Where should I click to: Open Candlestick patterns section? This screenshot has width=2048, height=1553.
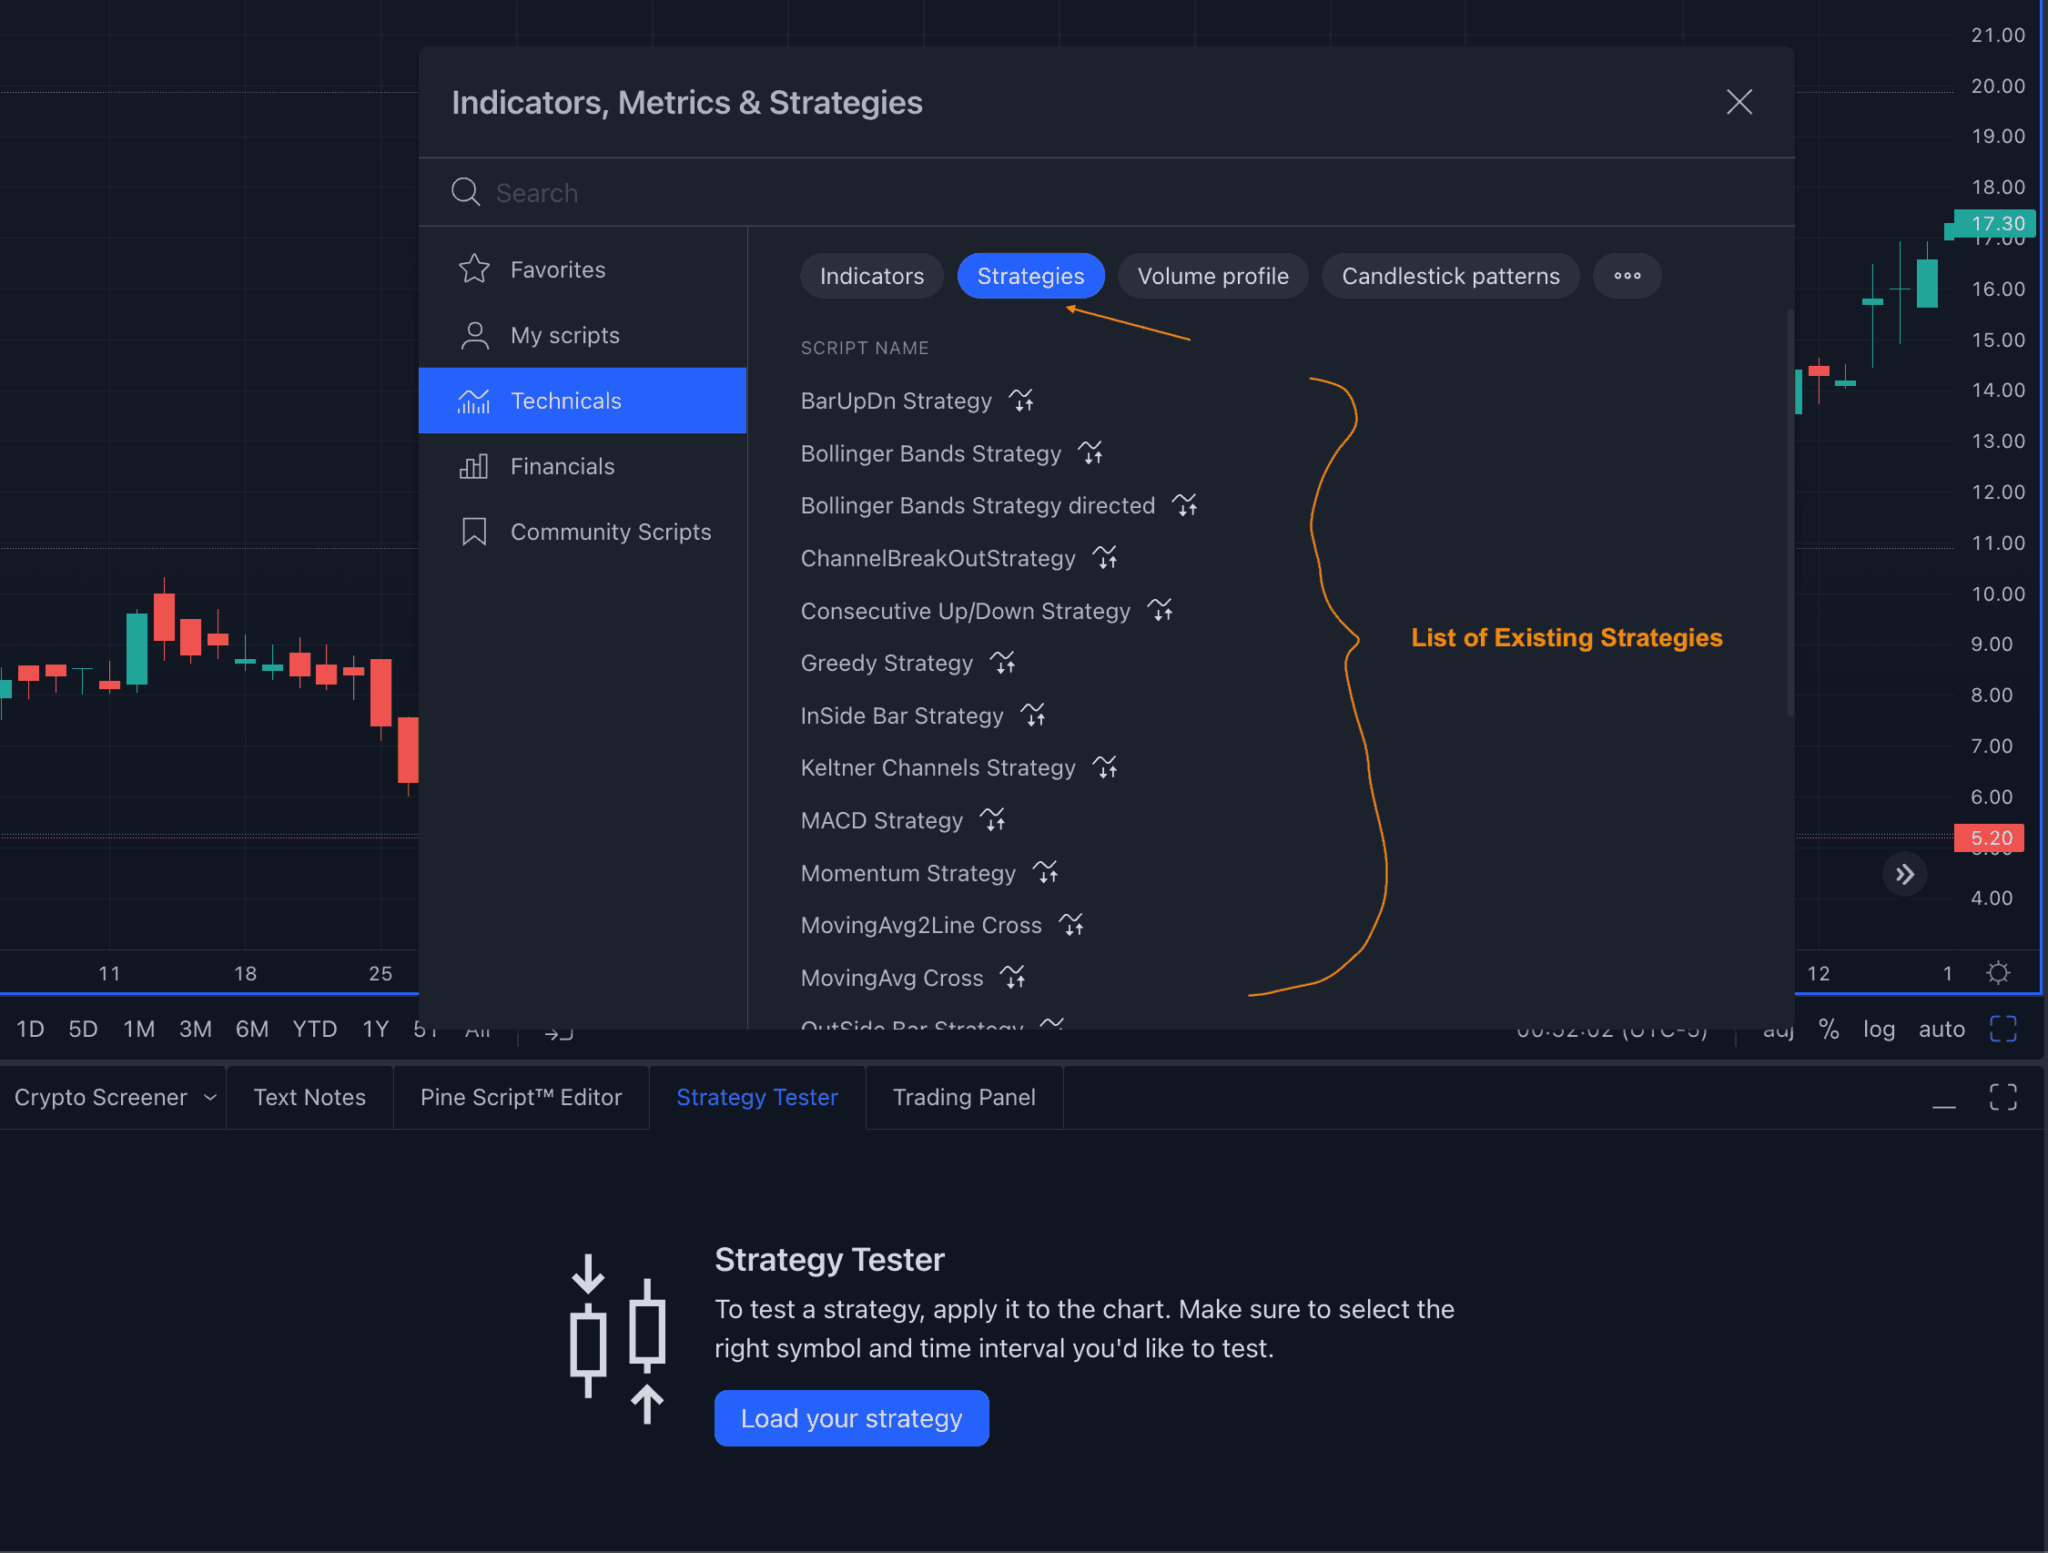(x=1451, y=274)
